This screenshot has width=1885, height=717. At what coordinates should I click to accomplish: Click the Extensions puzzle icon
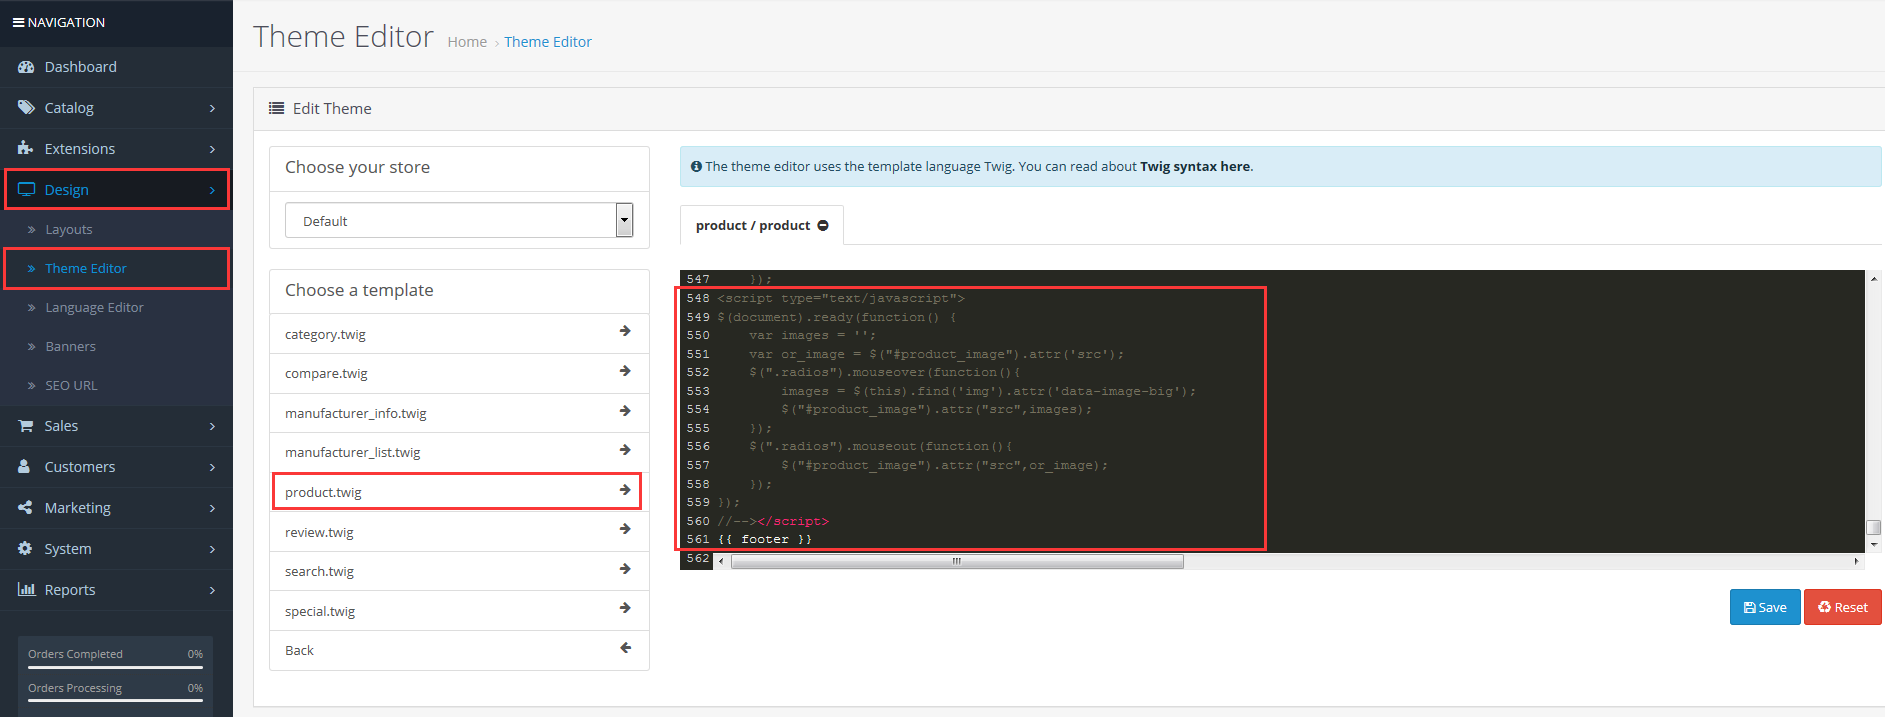coord(26,148)
